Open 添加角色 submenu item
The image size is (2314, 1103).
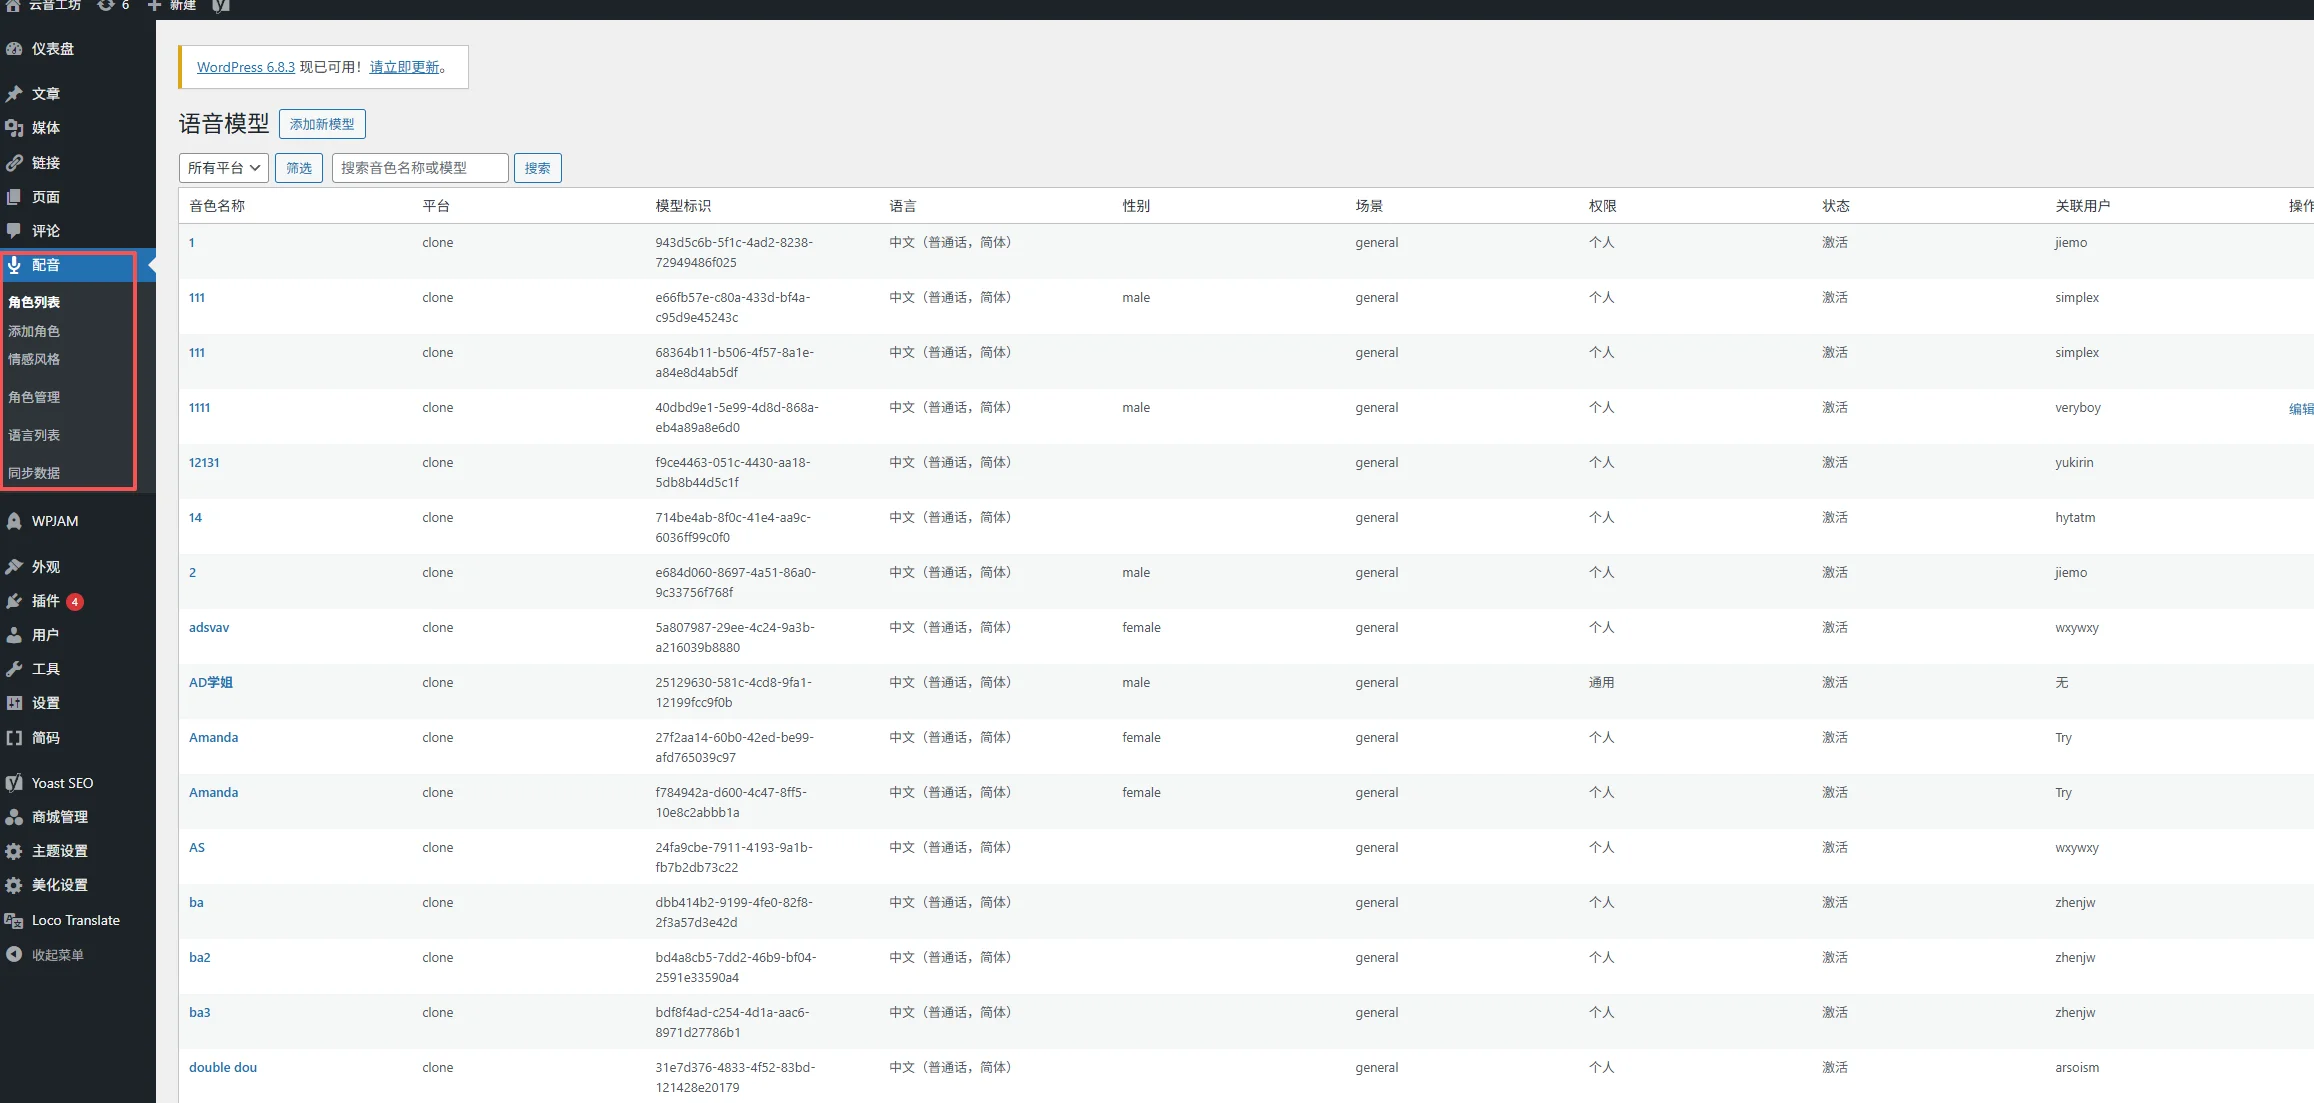point(34,331)
